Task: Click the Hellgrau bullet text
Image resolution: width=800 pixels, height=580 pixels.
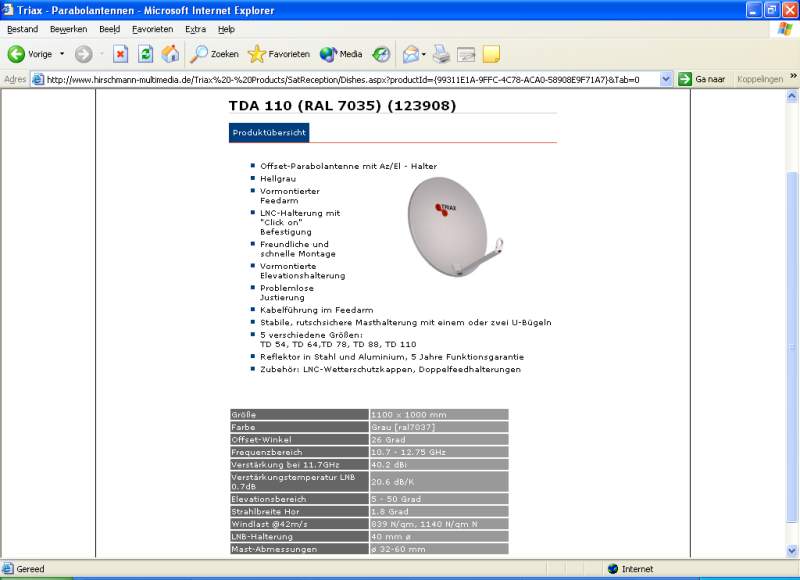Action: tap(278, 179)
